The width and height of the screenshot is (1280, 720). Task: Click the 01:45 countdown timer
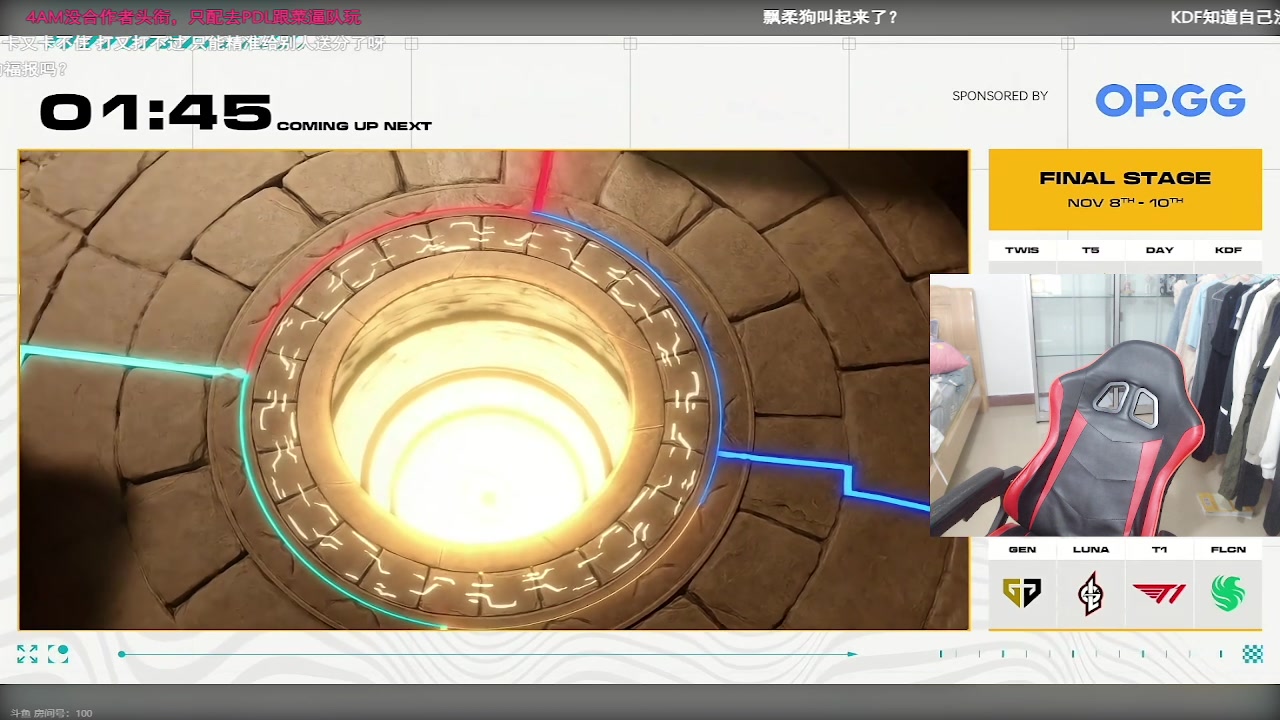pos(156,113)
